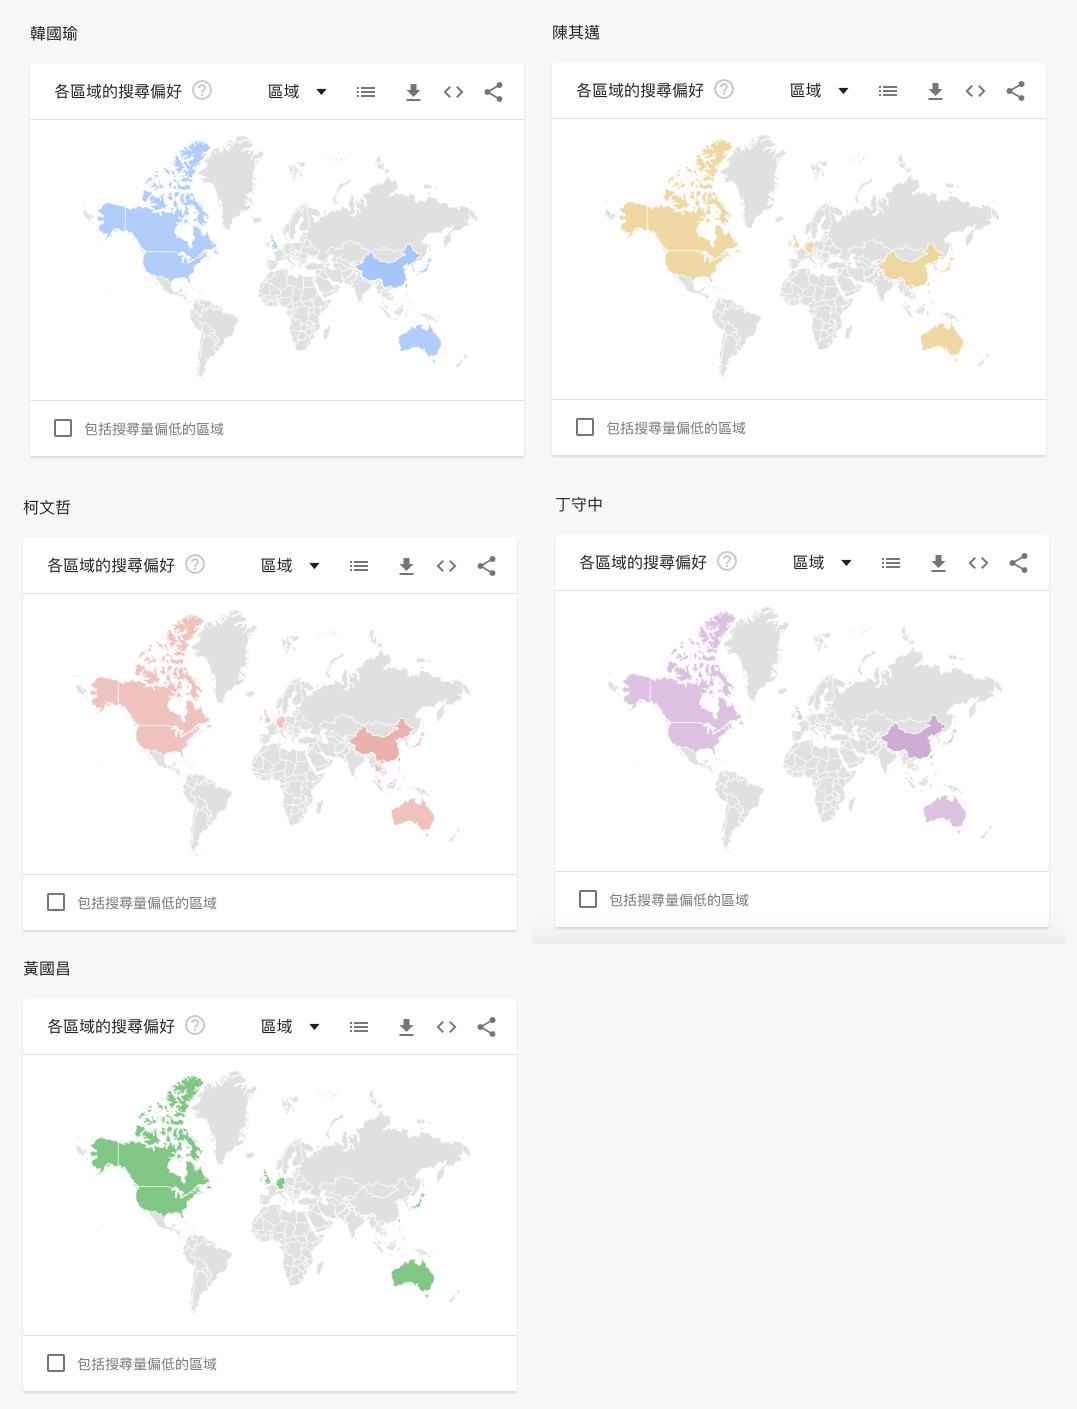Click the 包括搜尋量偏低的區域 label under 陳其邁

pyautogui.click(x=676, y=428)
